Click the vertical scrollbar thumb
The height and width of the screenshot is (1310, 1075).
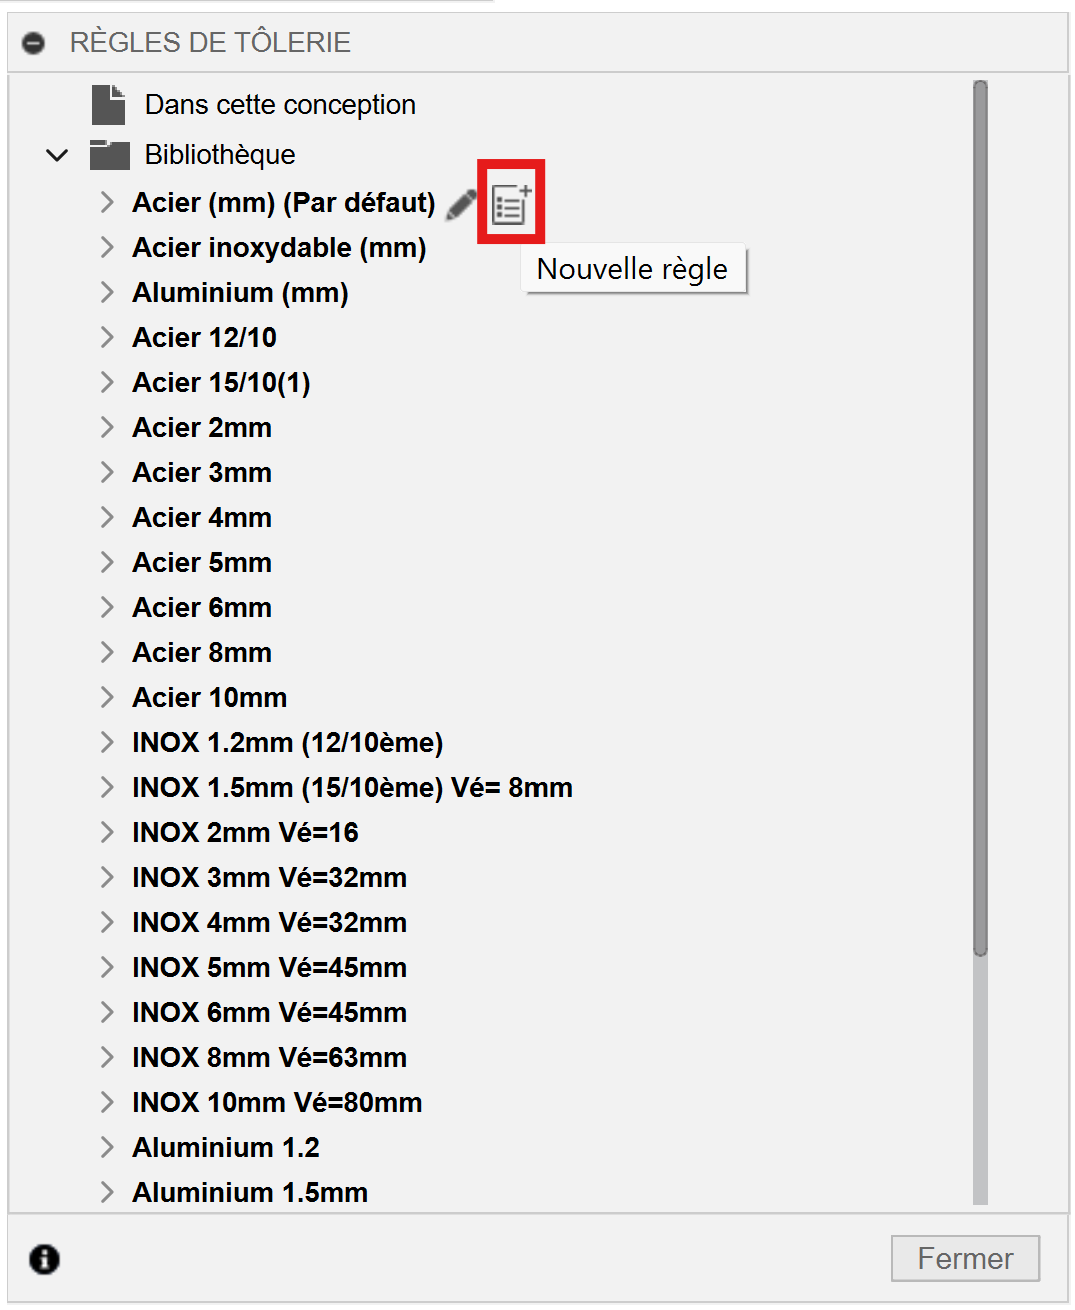tap(980, 518)
